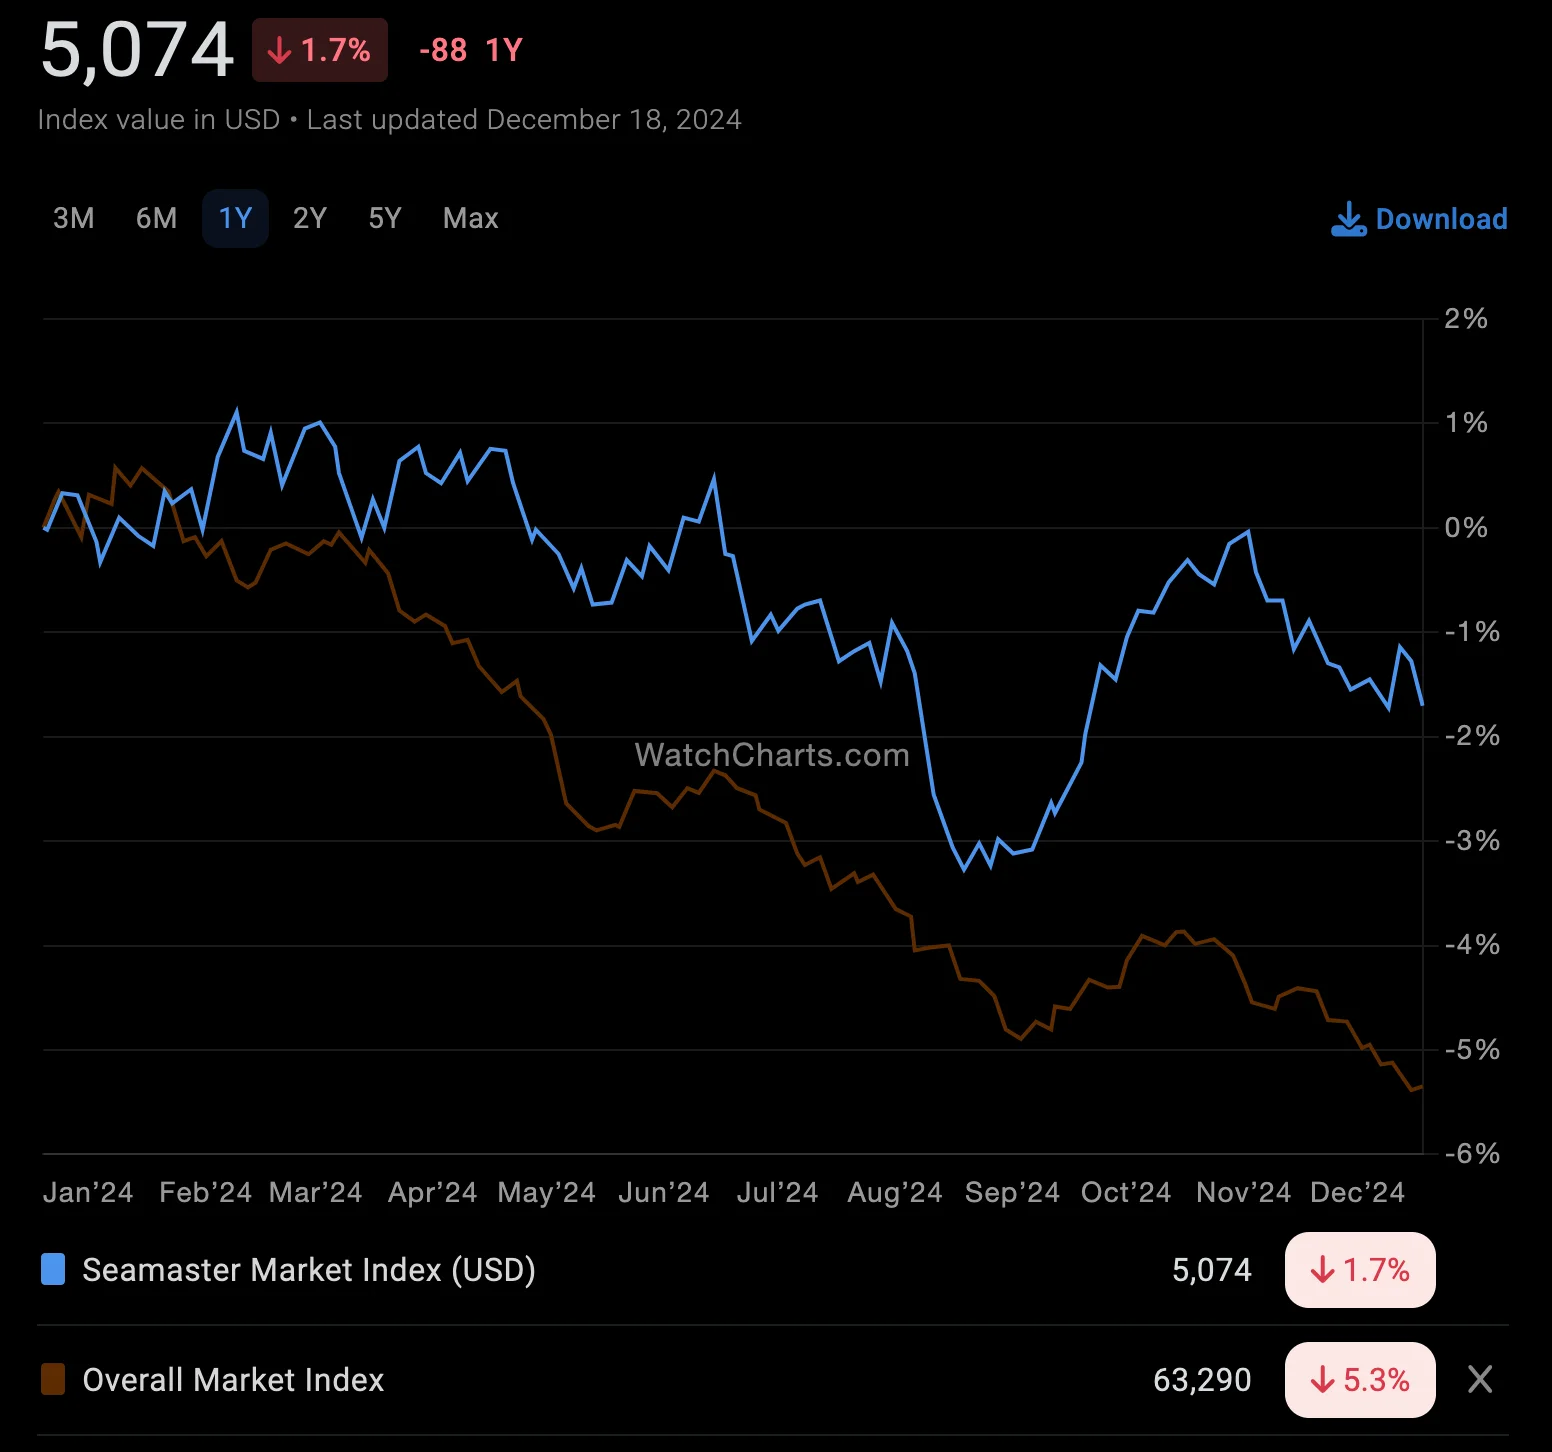Click the Seamaster 1.7% change badge

pyautogui.click(x=1359, y=1270)
